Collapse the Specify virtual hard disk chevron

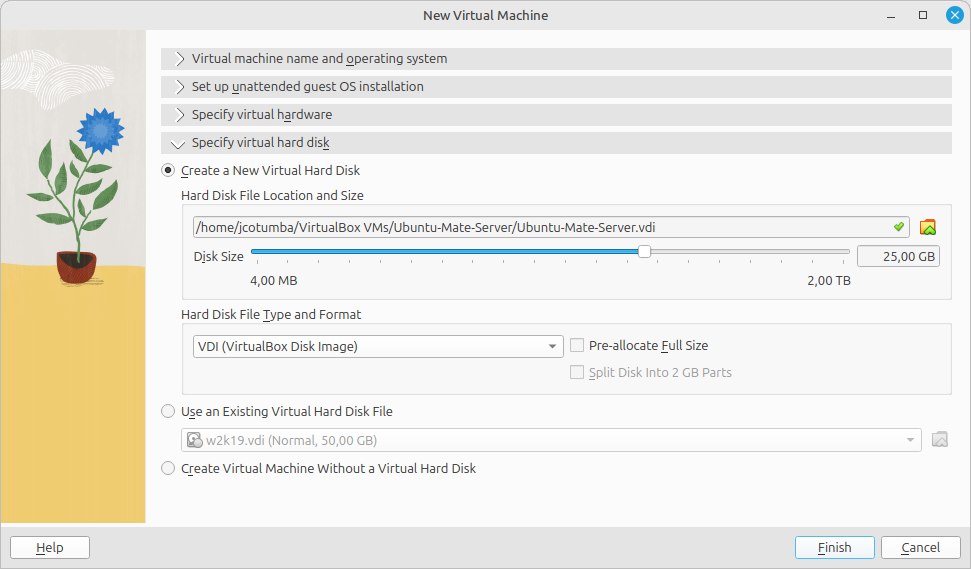point(178,144)
